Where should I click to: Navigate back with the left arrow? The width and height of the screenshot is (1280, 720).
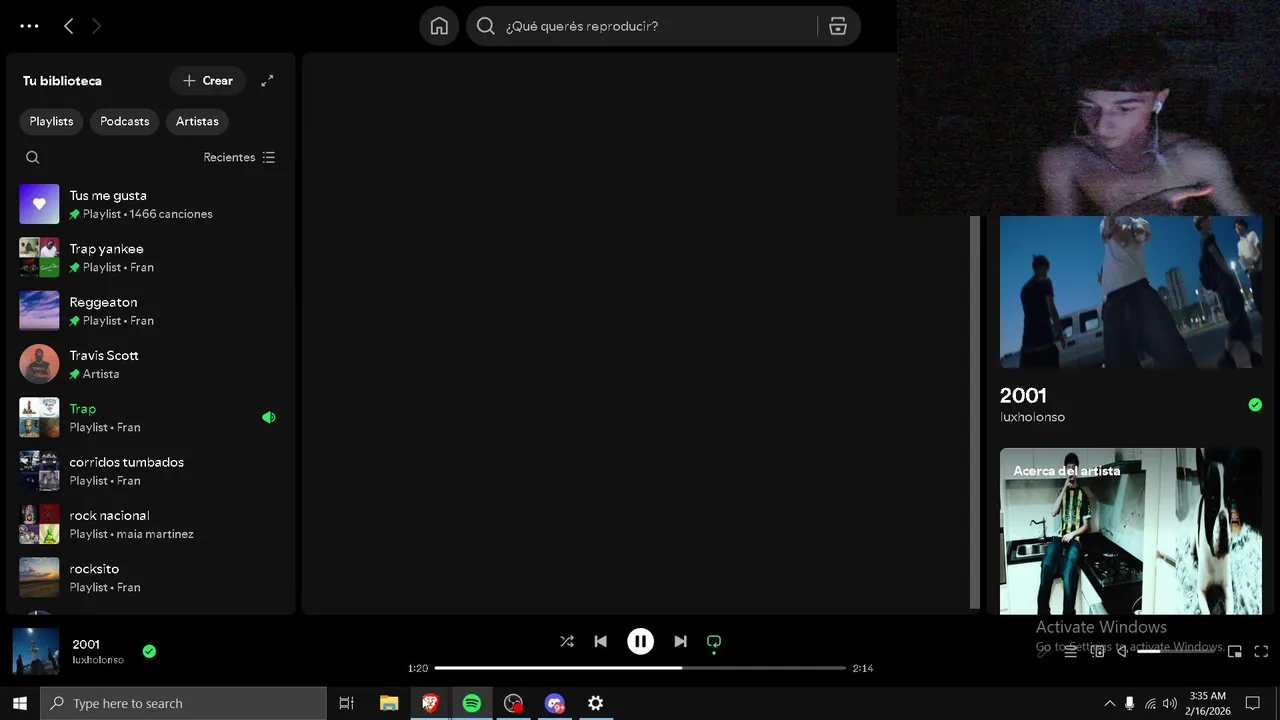click(x=68, y=26)
